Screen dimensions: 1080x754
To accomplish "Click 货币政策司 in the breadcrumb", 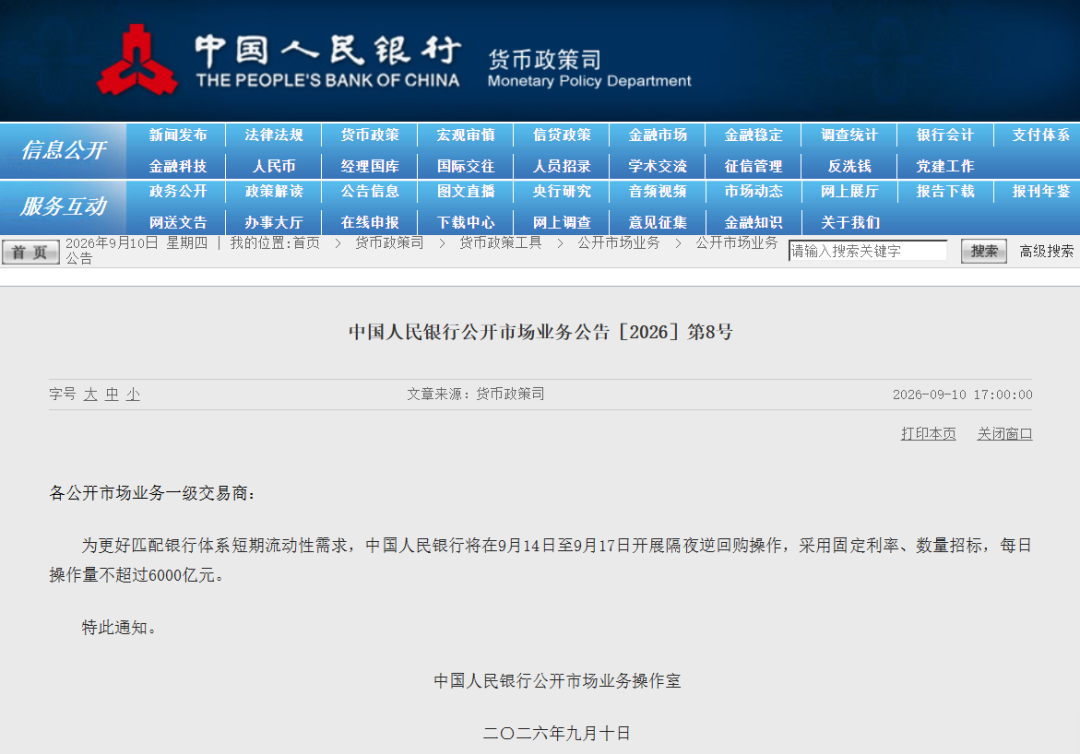I will (x=389, y=243).
